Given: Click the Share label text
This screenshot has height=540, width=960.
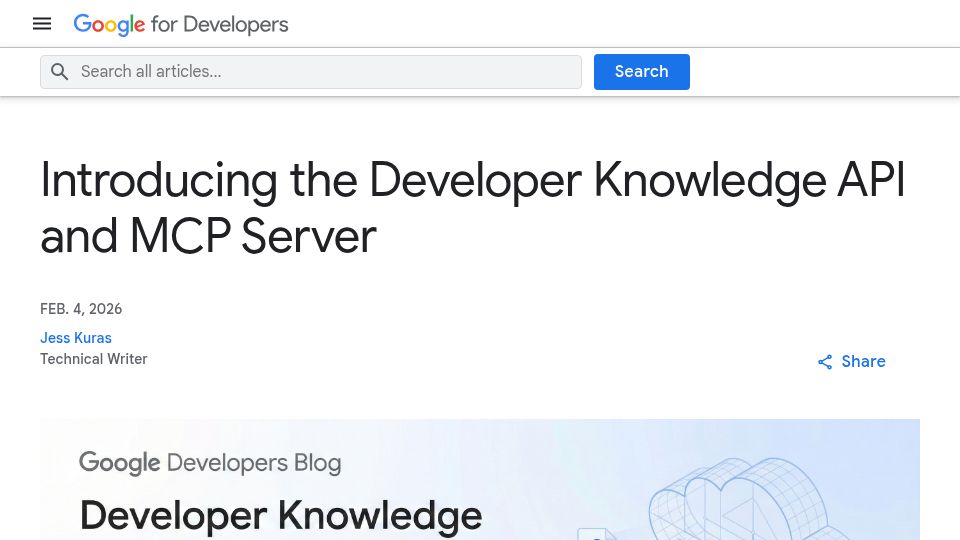Looking at the screenshot, I should tap(863, 361).
